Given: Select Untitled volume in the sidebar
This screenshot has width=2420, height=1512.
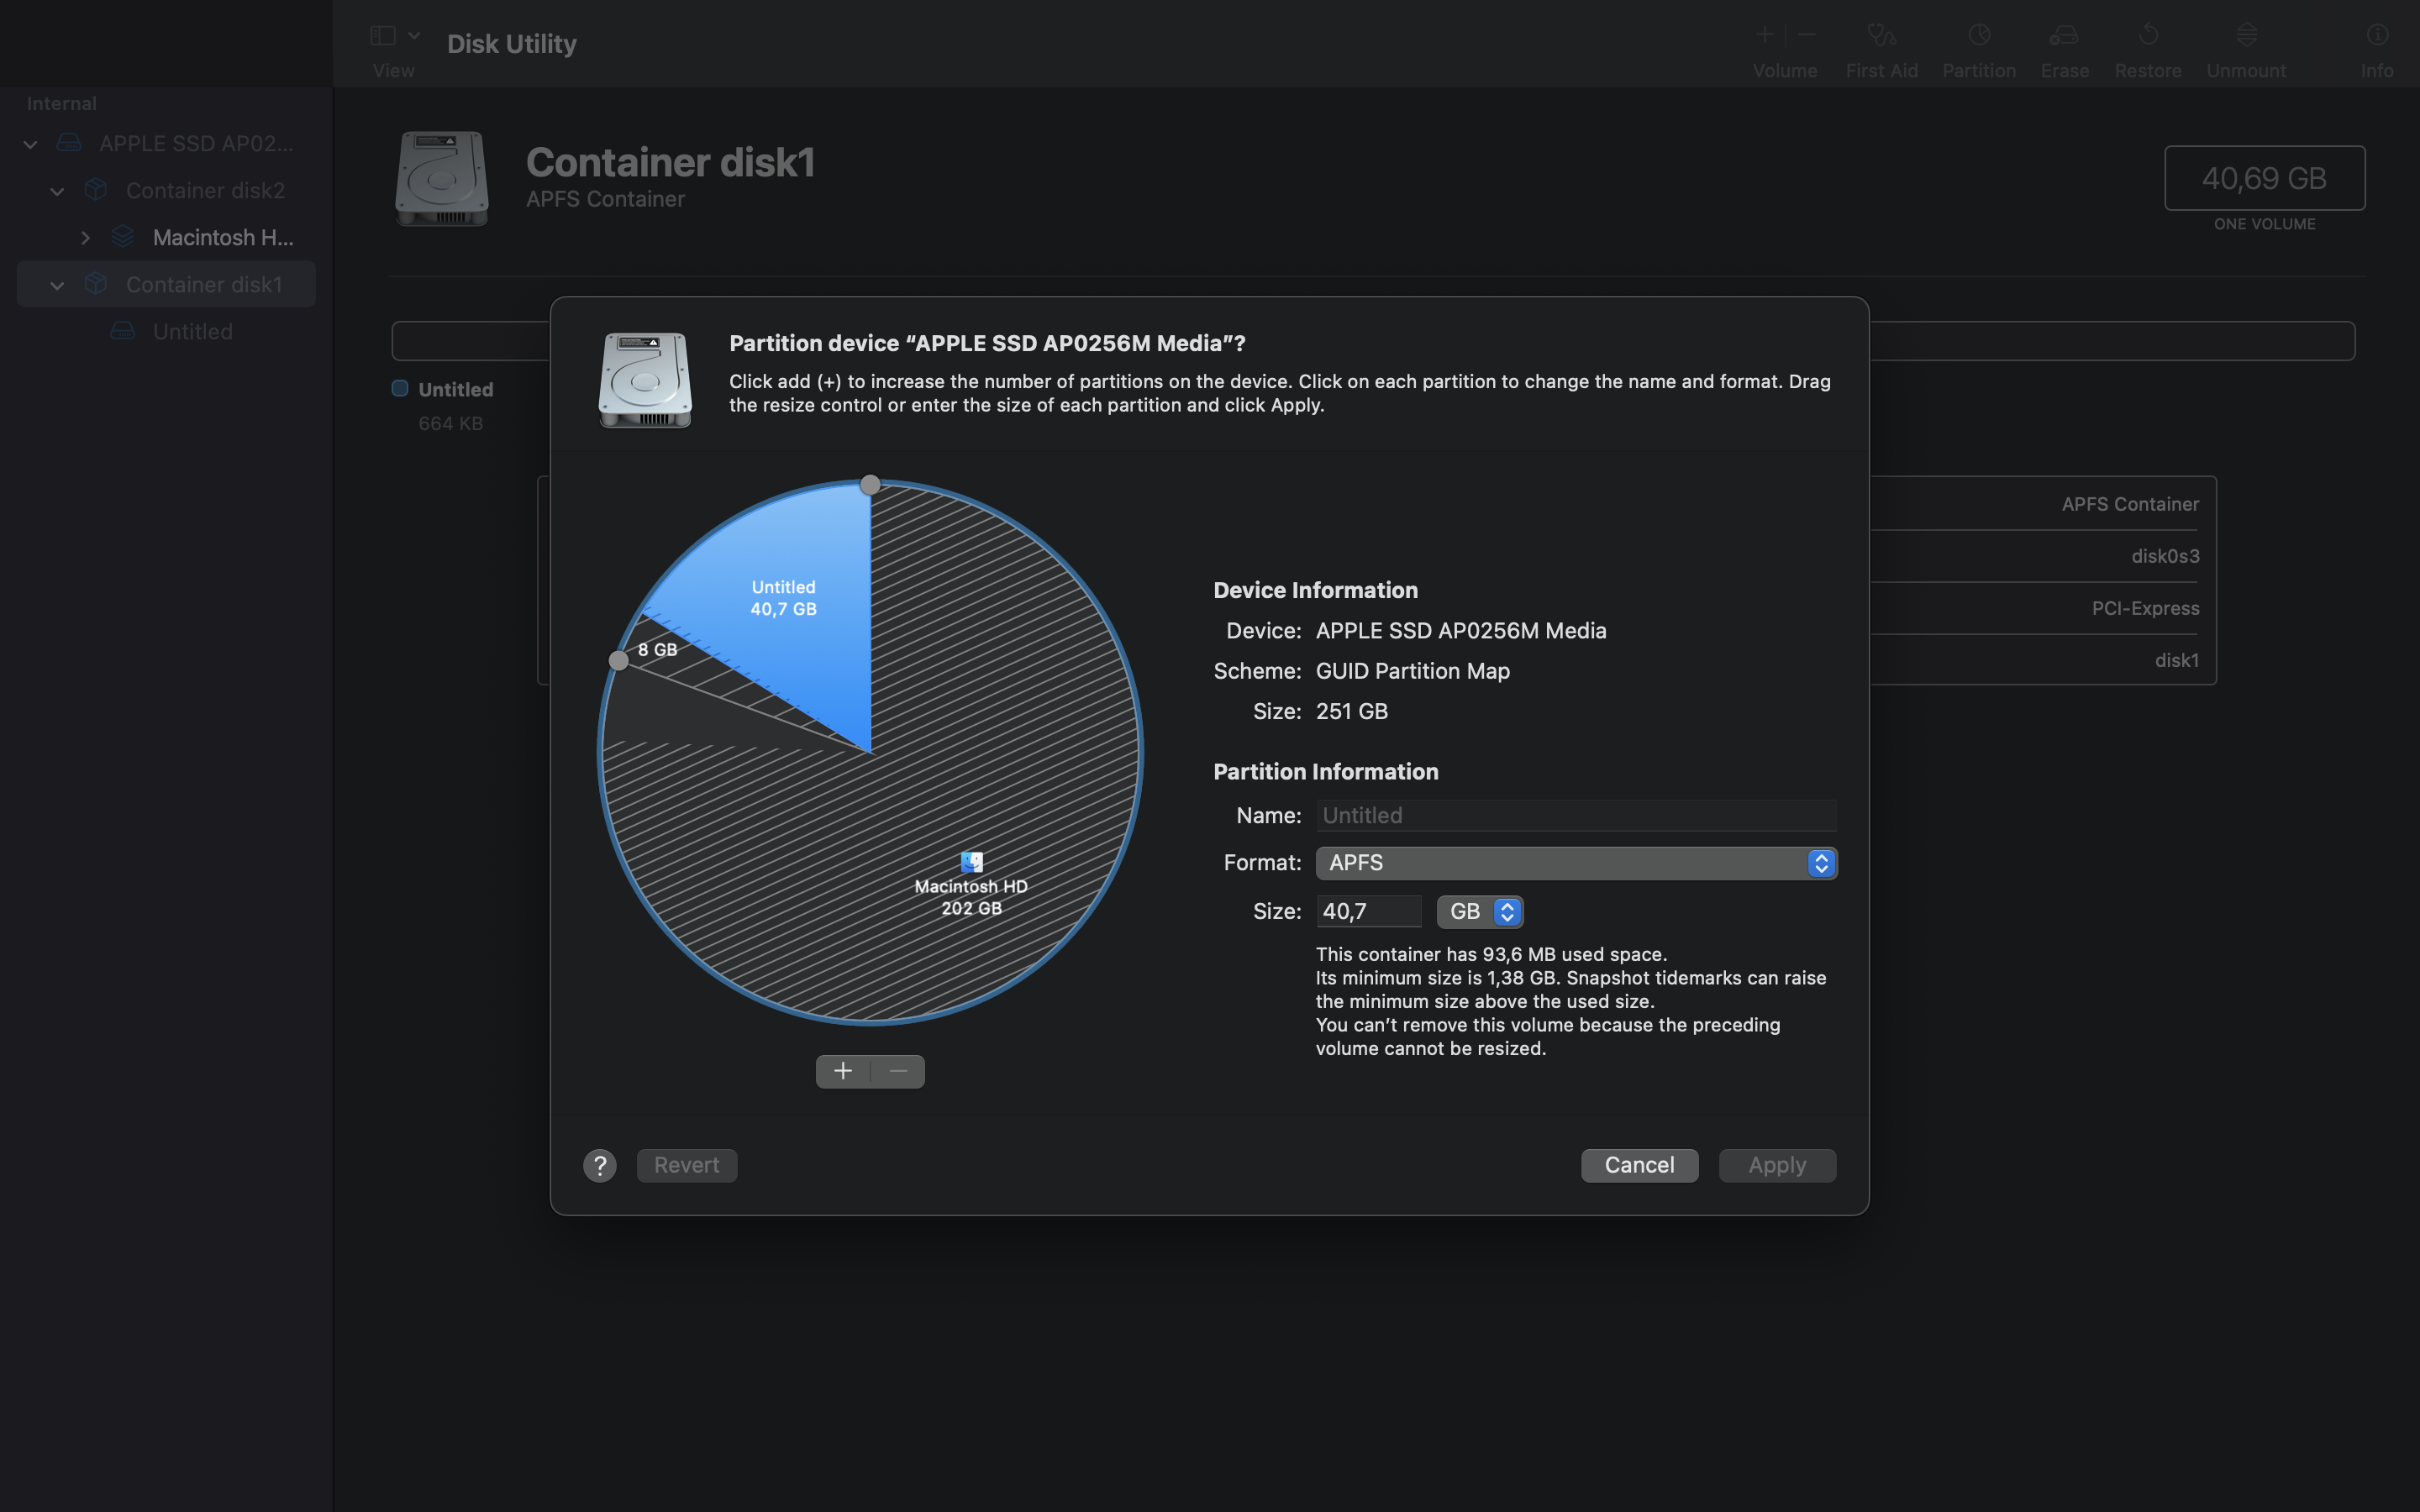Looking at the screenshot, I should click(x=192, y=332).
